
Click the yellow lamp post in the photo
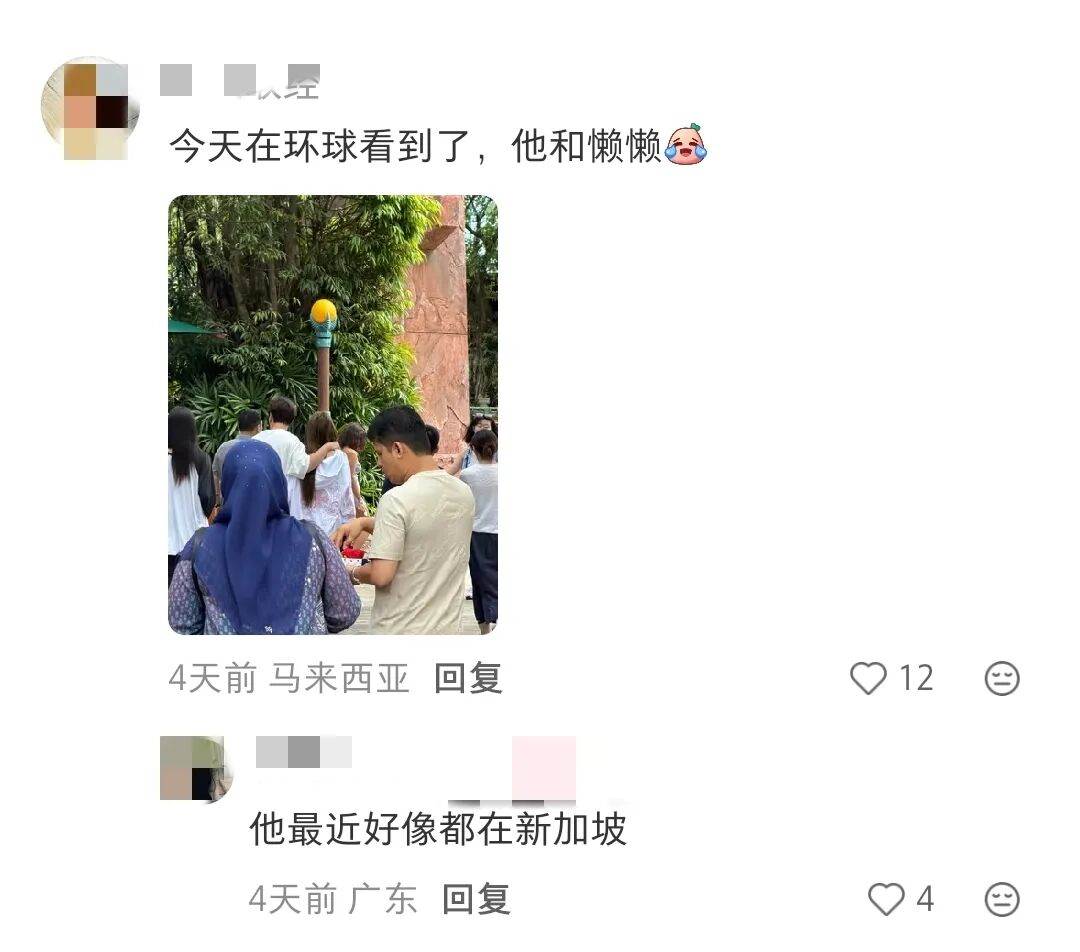(323, 355)
